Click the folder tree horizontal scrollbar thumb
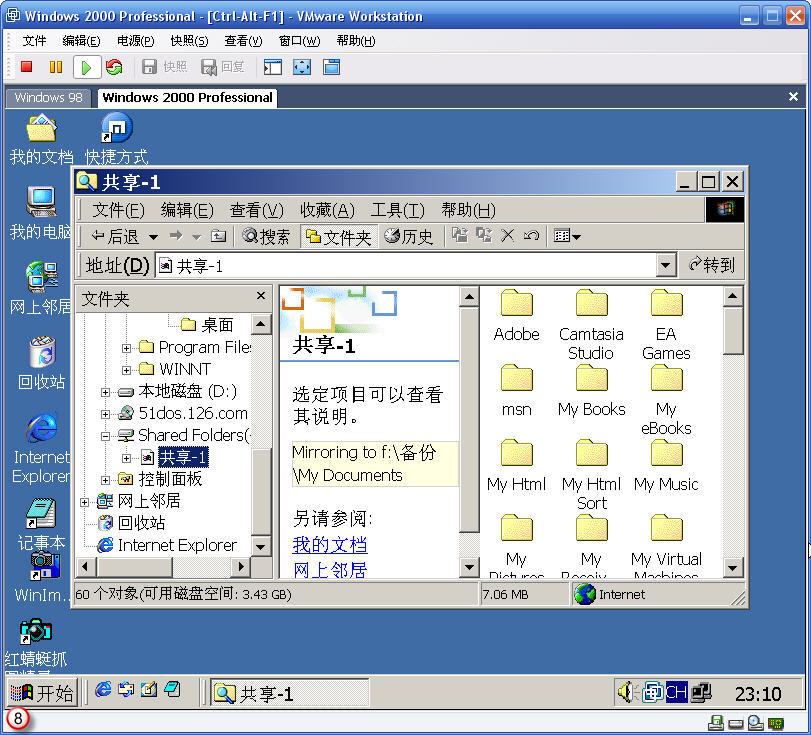The image size is (811, 735). (x=134, y=567)
